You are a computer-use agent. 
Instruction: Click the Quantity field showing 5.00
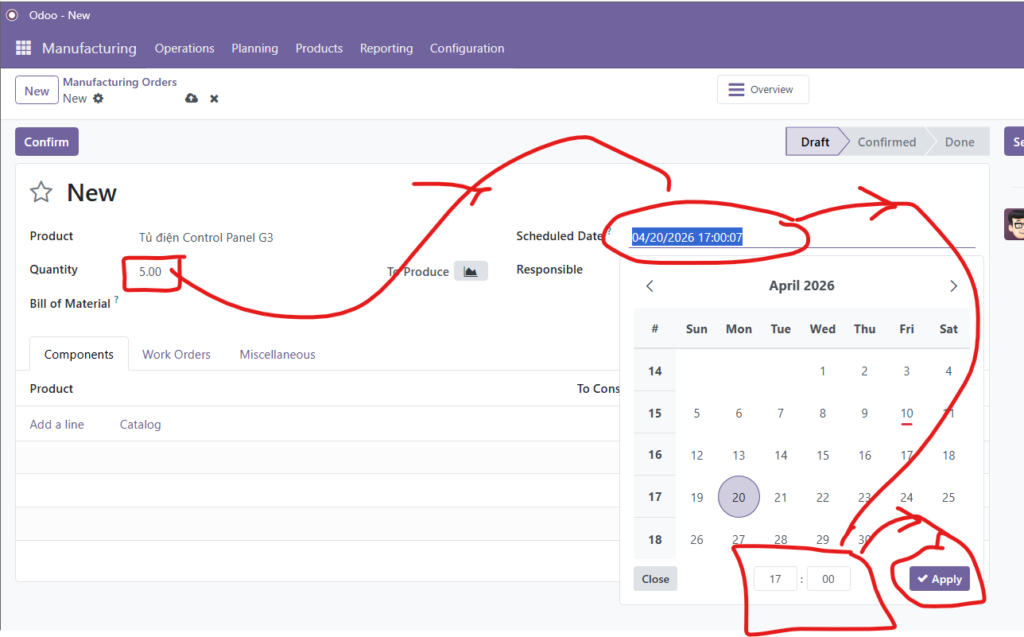151,271
